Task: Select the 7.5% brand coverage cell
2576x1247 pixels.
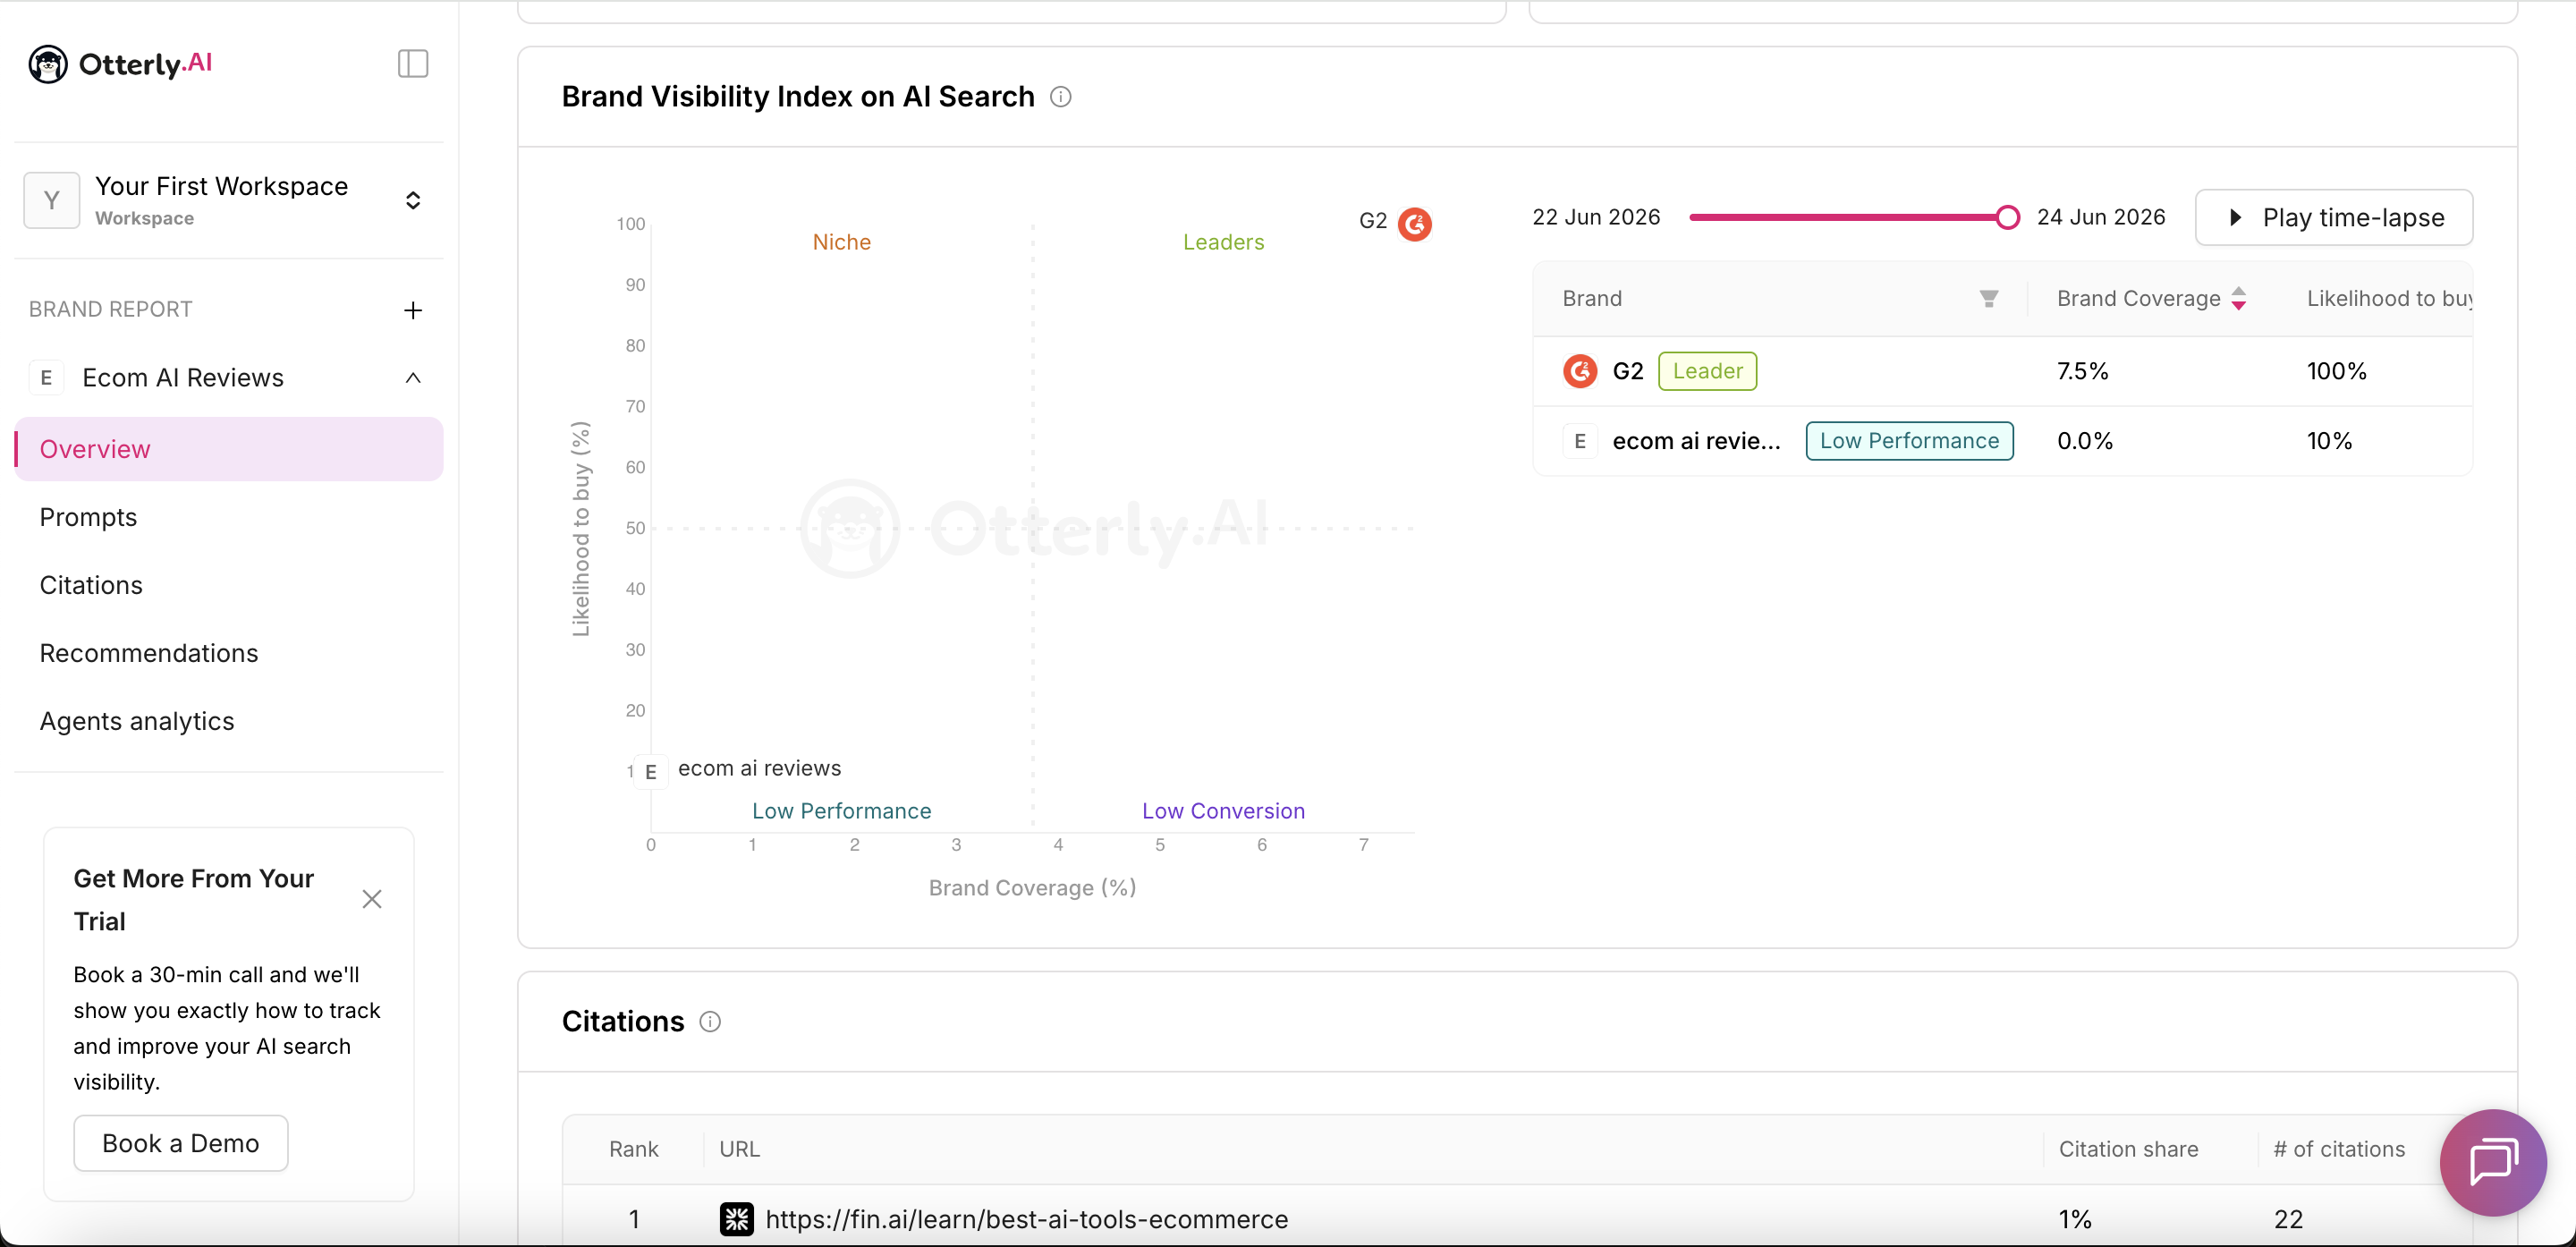Action: (2083, 371)
